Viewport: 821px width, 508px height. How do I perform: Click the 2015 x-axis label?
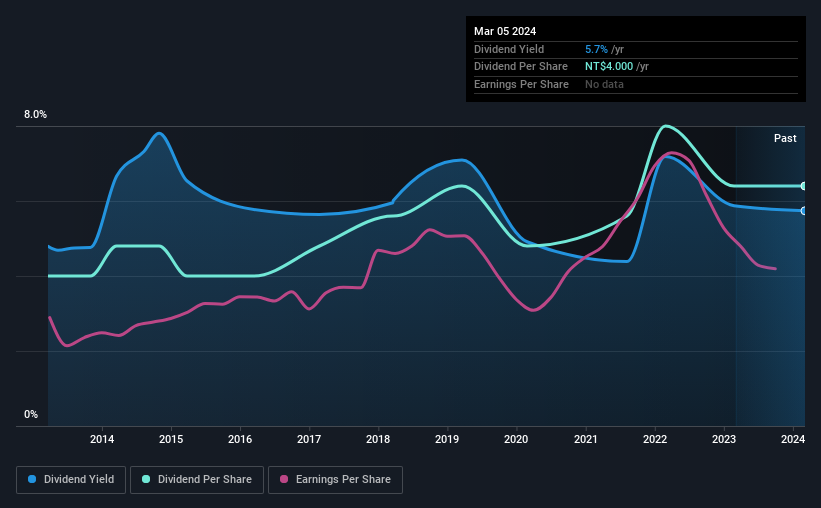(x=171, y=439)
